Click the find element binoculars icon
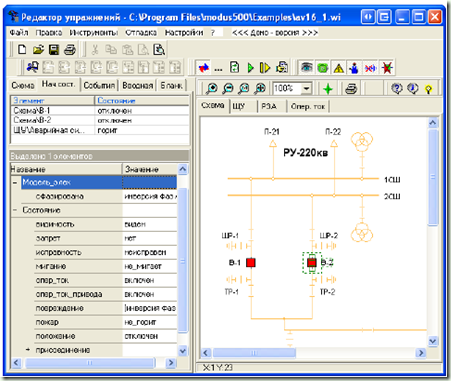Viewport: 451px width, 381px height. click(x=33, y=67)
